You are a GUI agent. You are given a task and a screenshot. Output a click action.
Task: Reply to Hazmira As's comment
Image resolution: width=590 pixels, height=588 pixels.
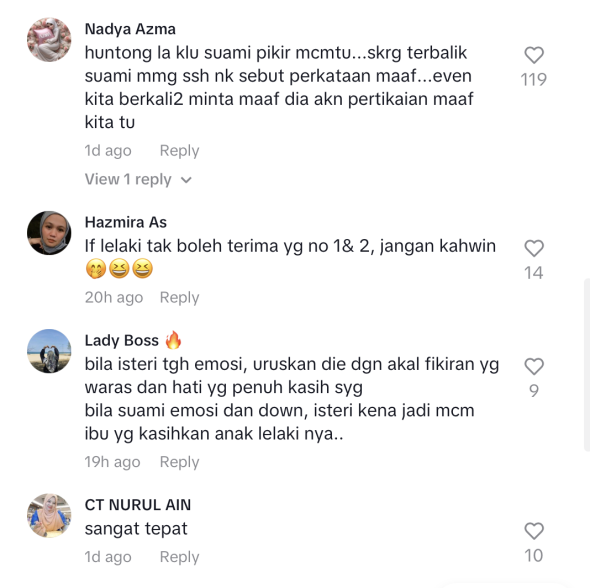coord(179,298)
